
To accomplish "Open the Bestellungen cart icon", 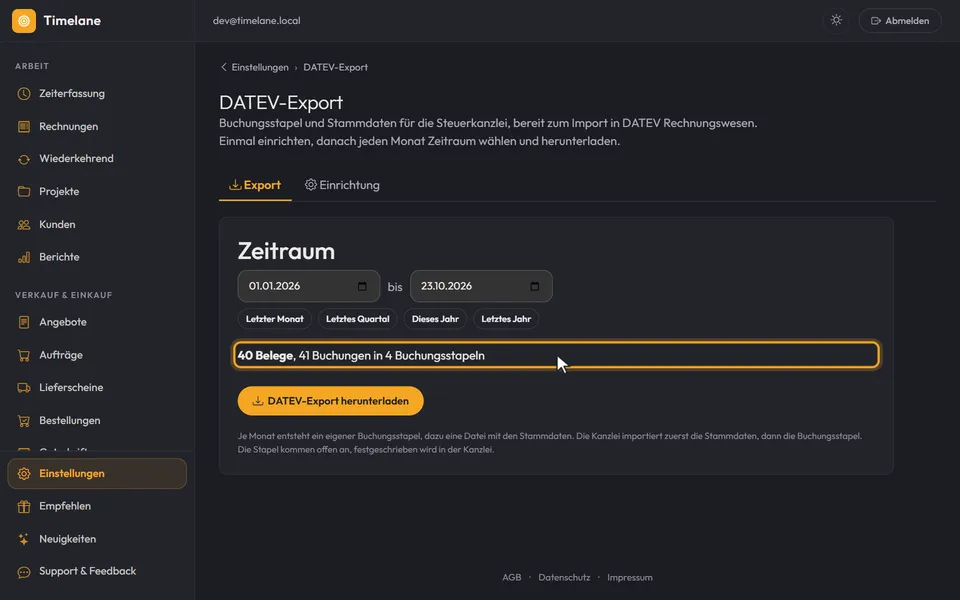I will pyautogui.click(x=24, y=421).
